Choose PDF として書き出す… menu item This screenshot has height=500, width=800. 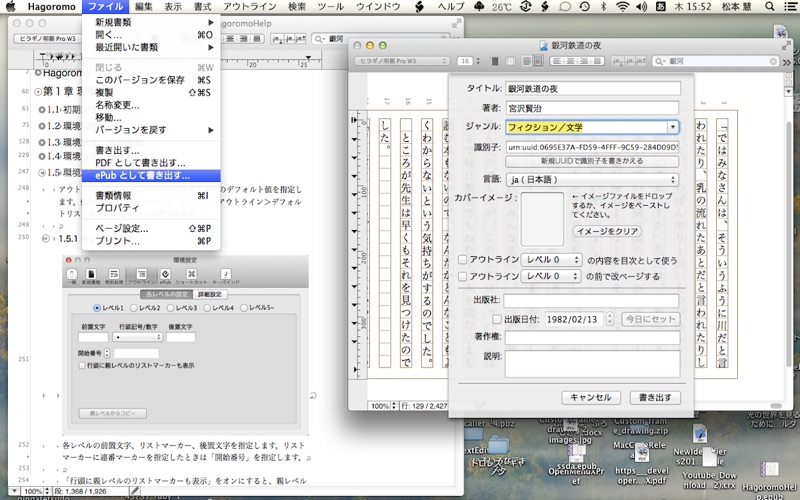(151, 163)
